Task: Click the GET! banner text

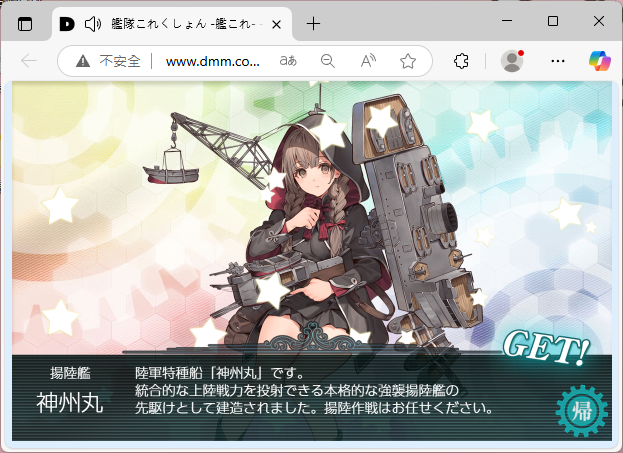Action: (x=546, y=348)
